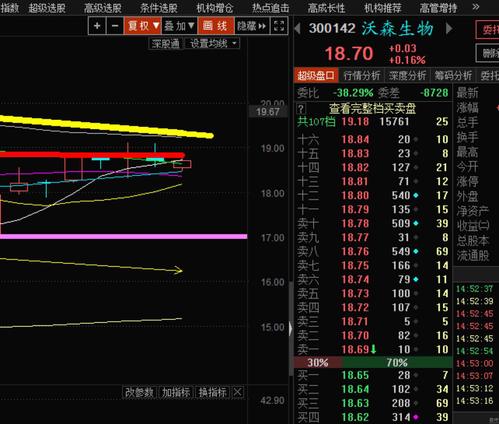Click 委差 -8728 value

tap(434, 93)
